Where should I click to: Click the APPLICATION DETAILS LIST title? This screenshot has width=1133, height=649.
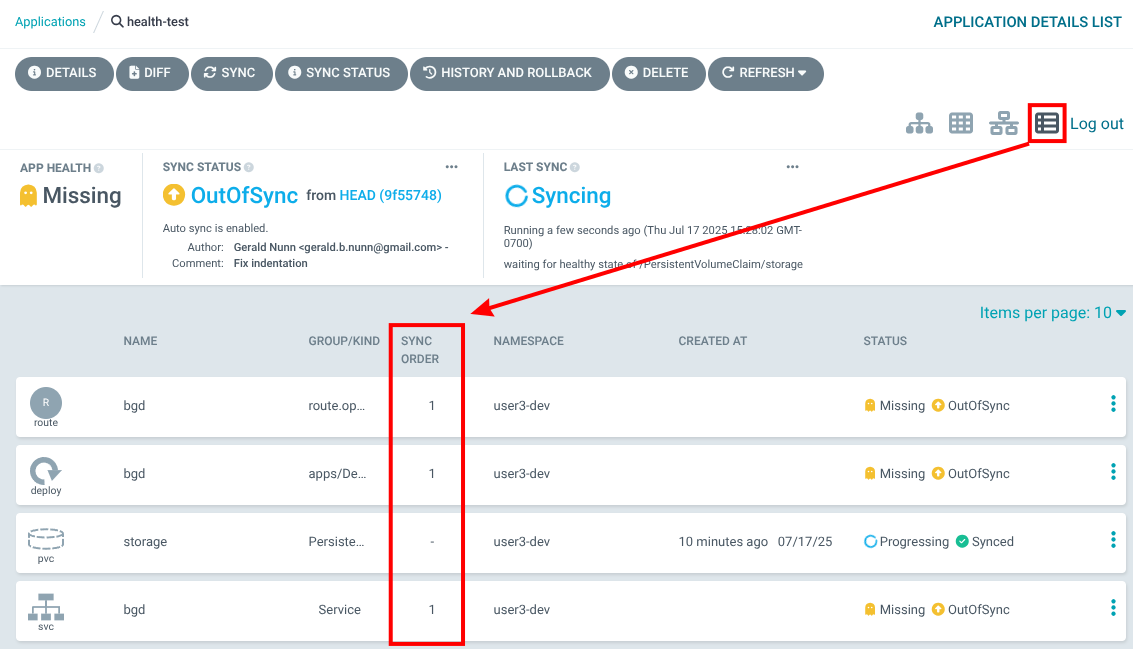point(1028,22)
